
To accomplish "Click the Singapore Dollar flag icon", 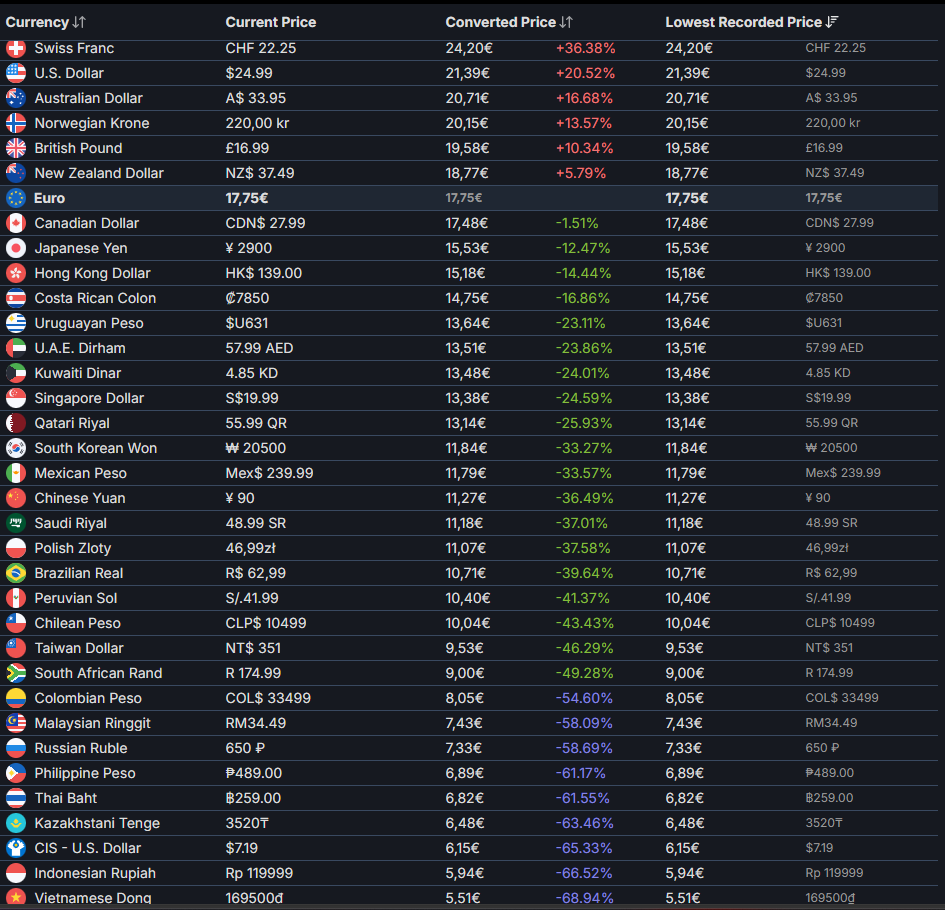I will coord(16,398).
